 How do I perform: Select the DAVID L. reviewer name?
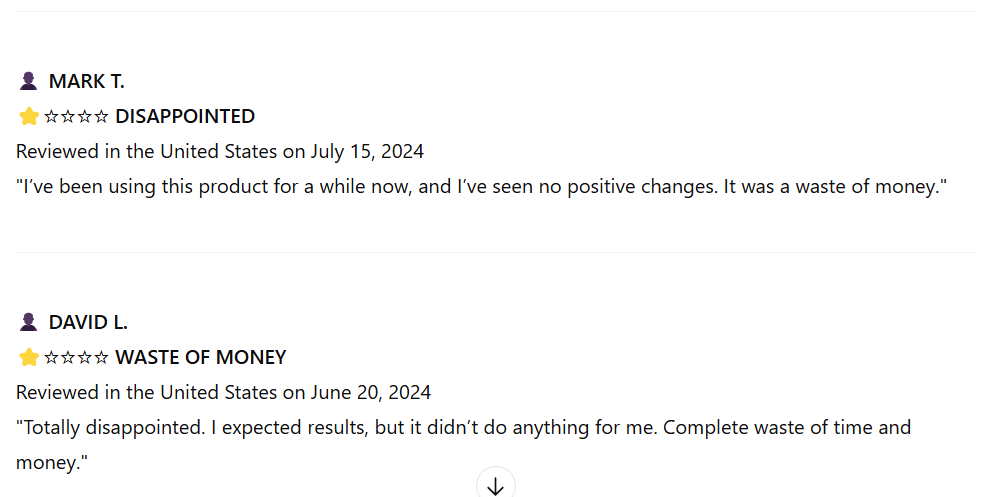coord(88,322)
